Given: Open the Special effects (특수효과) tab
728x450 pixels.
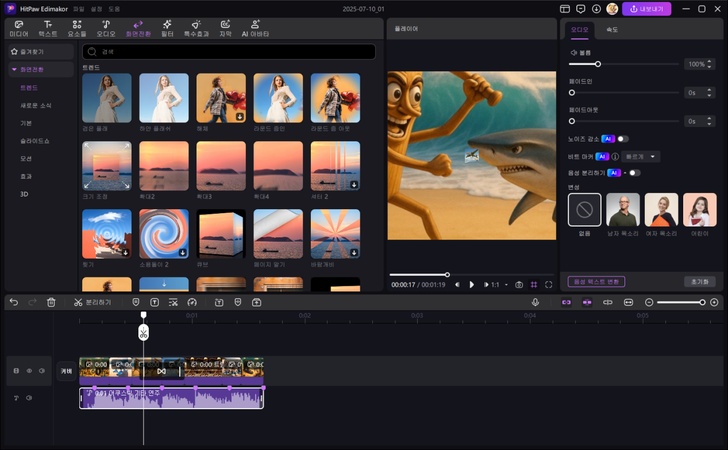Looking at the screenshot, I should pyautogui.click(x=196, y=28).
